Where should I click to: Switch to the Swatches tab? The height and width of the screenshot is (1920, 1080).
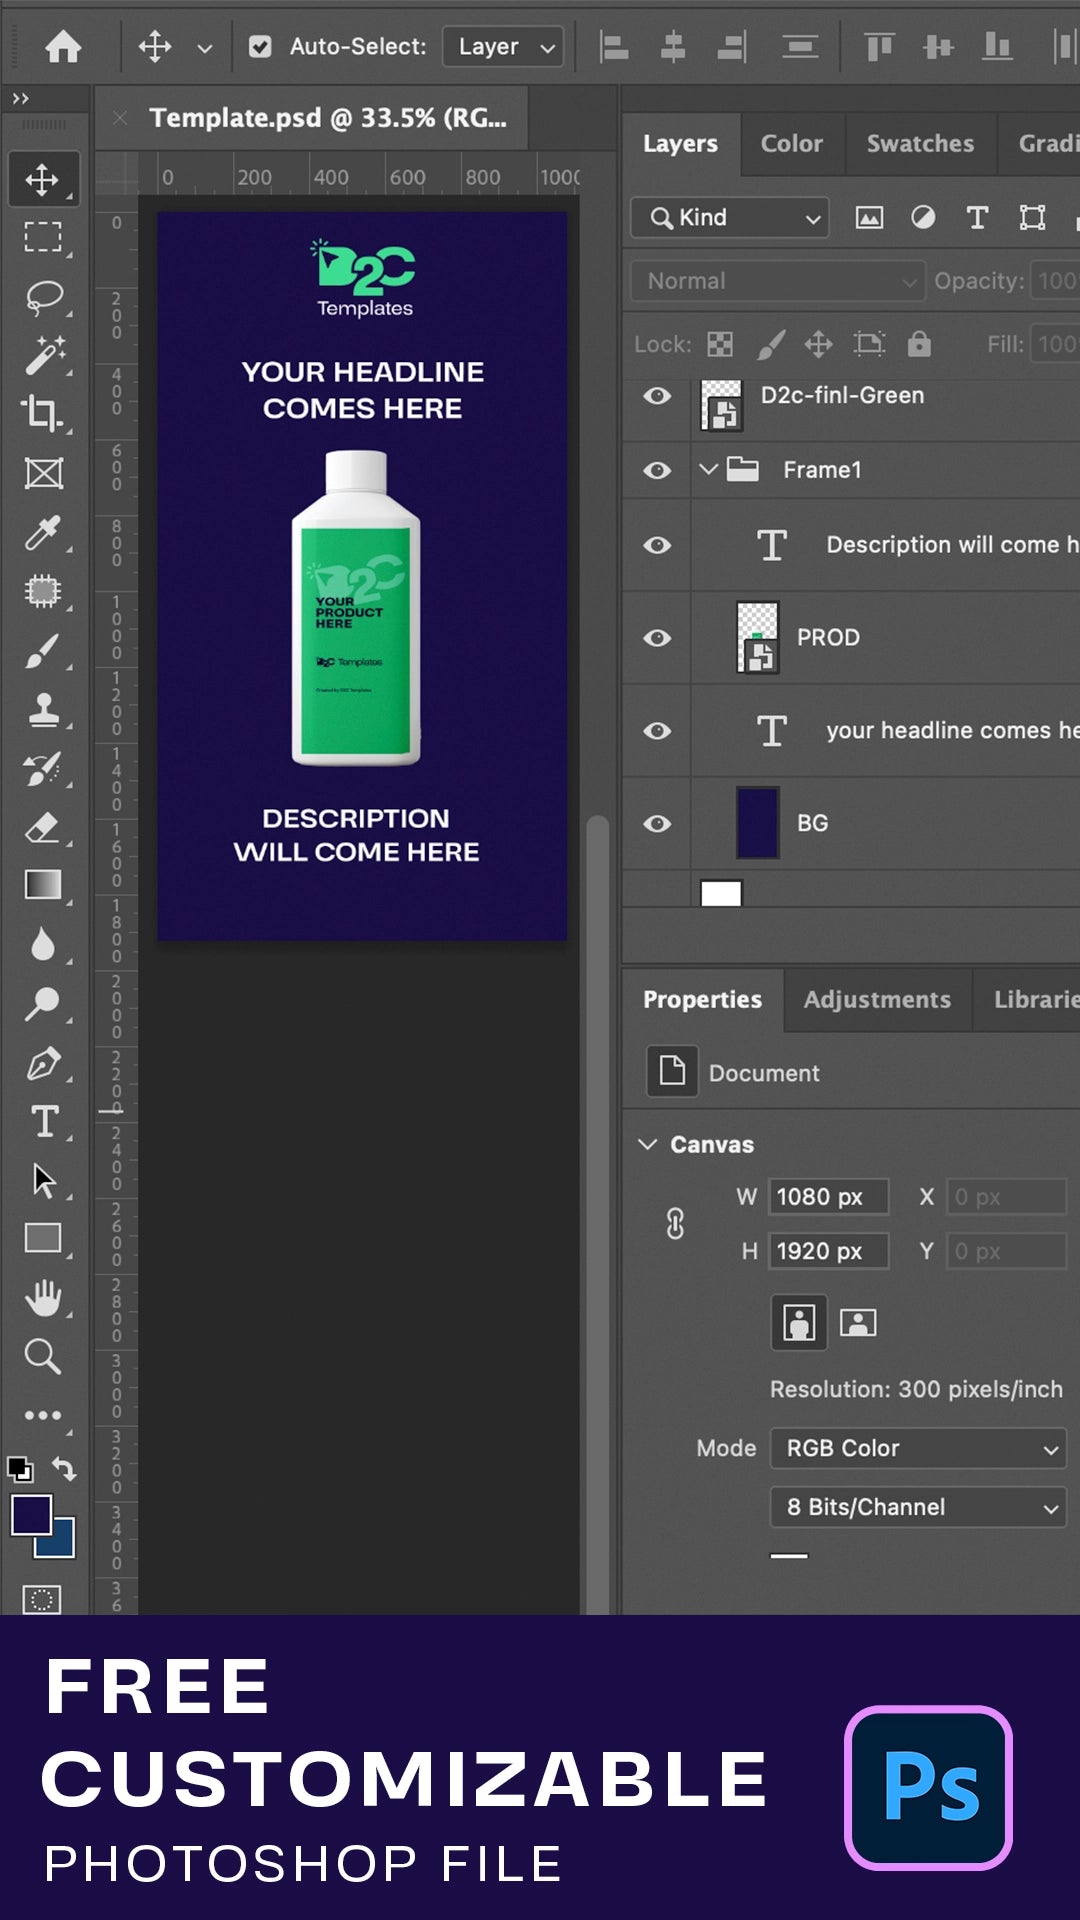[x=920, y=144]
